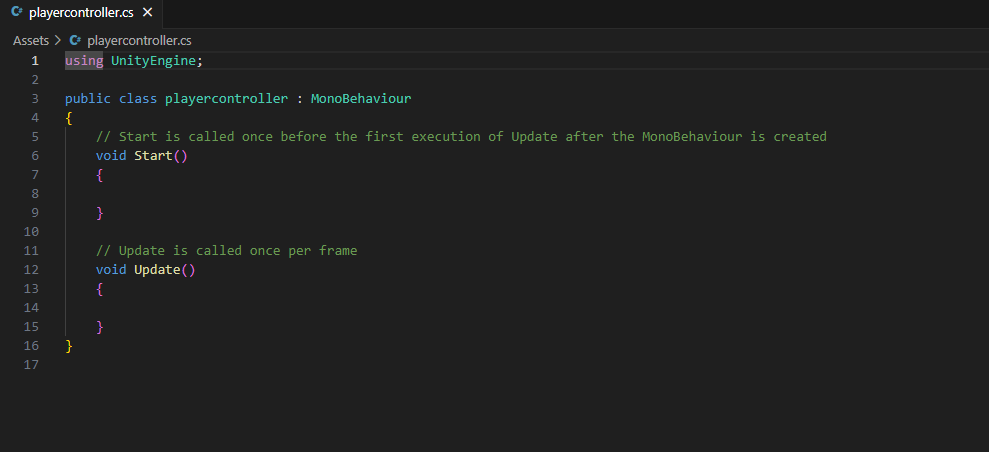Click the pink opening brace on line 7
The width and height of the screenshot is (989, 452).
tap(100, 174)
